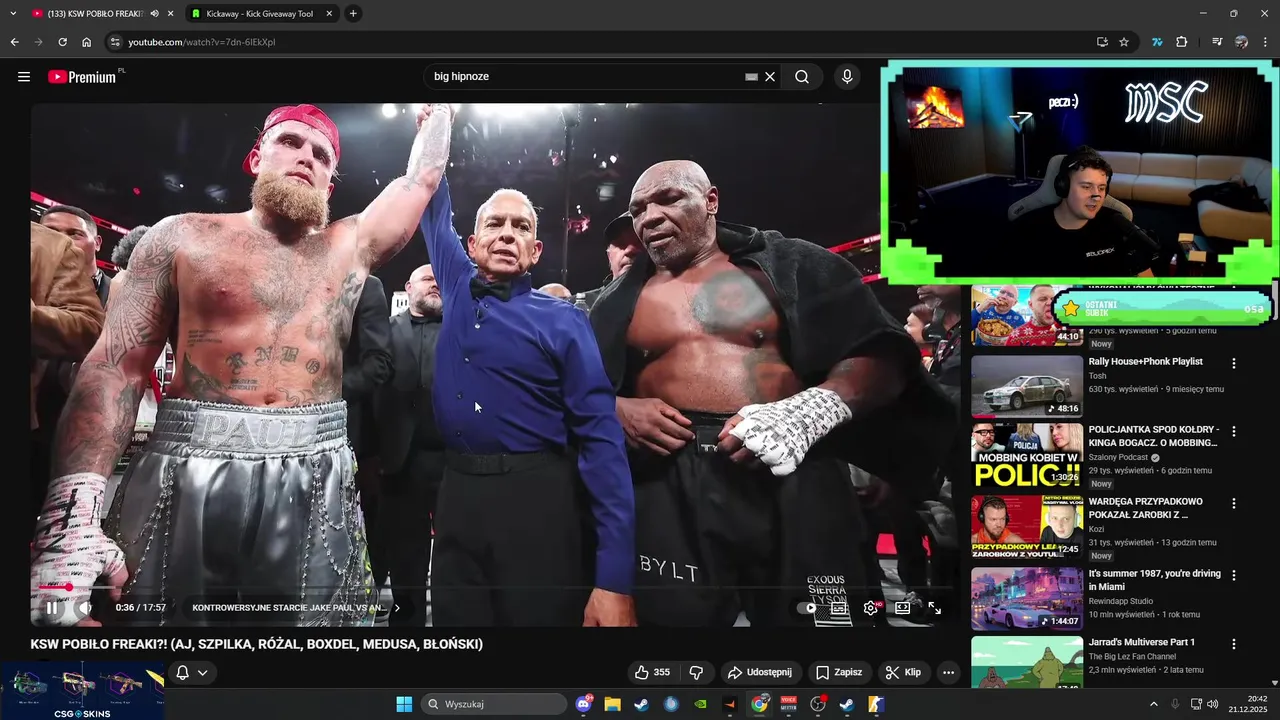Viewport: 1280px width, 720px height.
Task: Save video with Zapisz button
Action: click(x=839, y=672)
